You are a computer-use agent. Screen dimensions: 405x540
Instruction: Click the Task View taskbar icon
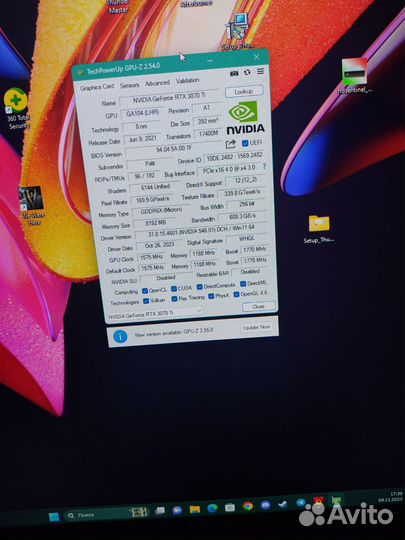(x=160, y=511)
